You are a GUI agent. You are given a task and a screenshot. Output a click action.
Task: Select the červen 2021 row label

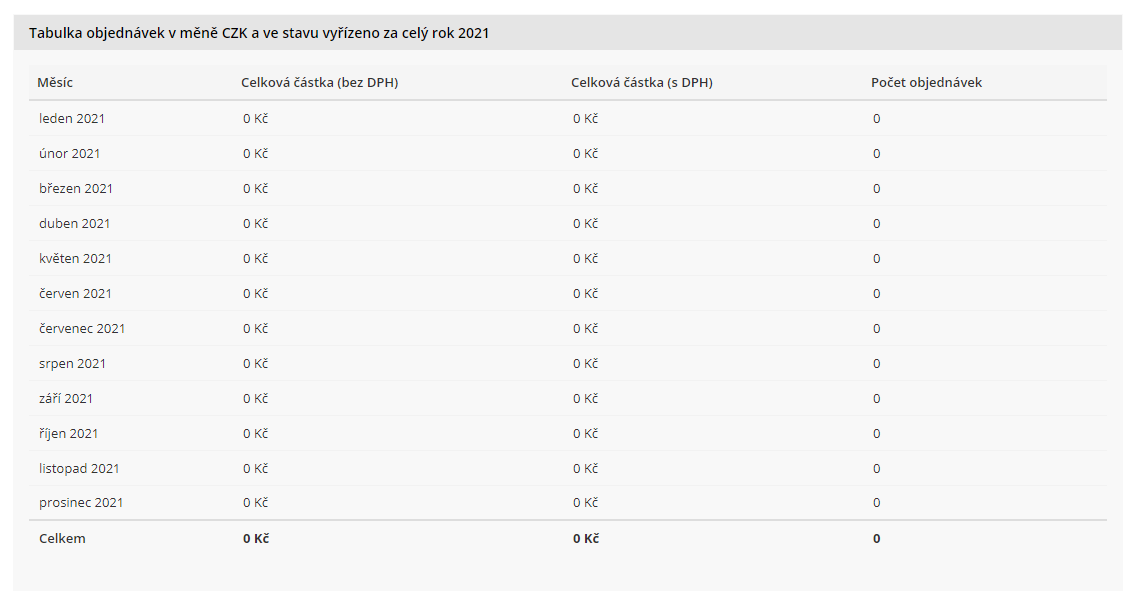click(76, 294)
